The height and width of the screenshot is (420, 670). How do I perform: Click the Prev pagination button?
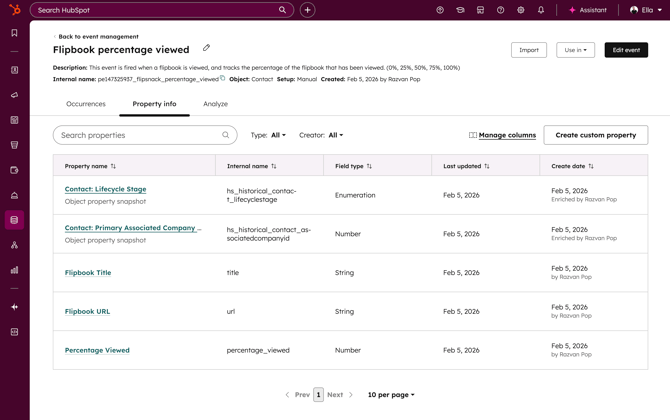298,395
